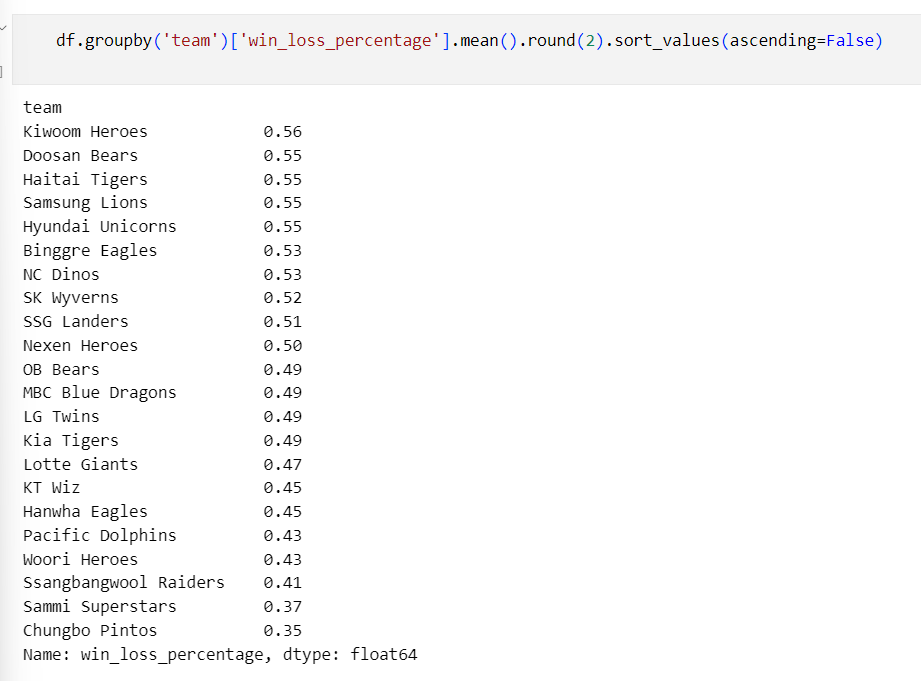This screenshot has height=681, width=921.
Task: Select the 'Kia Tigers' row label
Action: point(70,441)
